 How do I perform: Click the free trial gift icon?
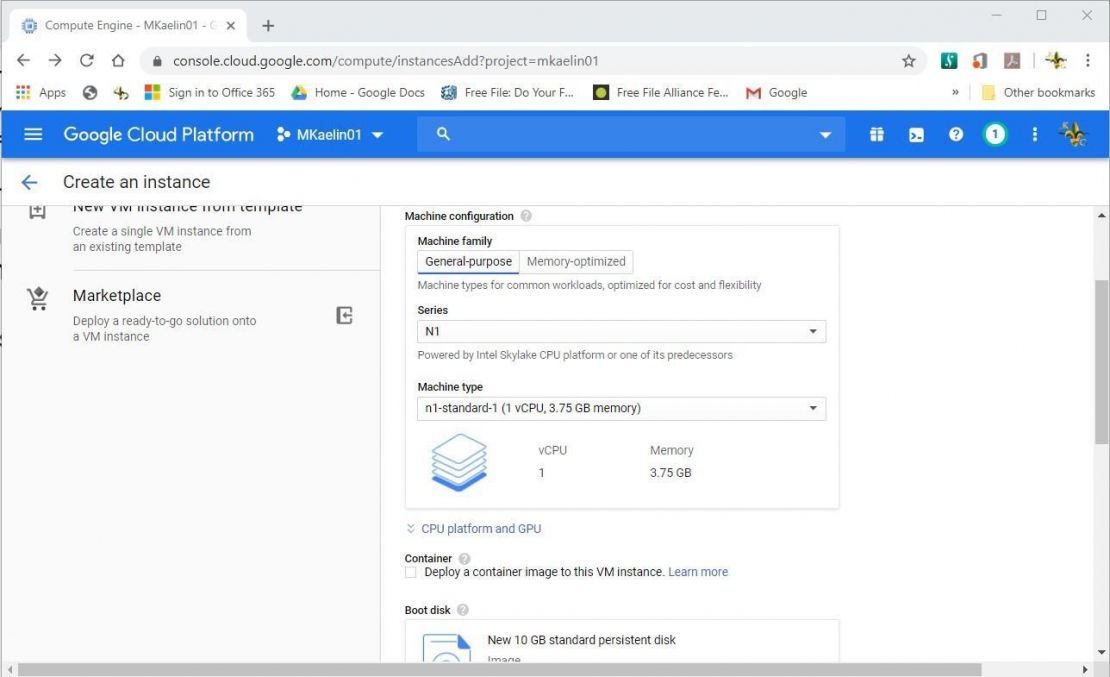pos(875,133)
